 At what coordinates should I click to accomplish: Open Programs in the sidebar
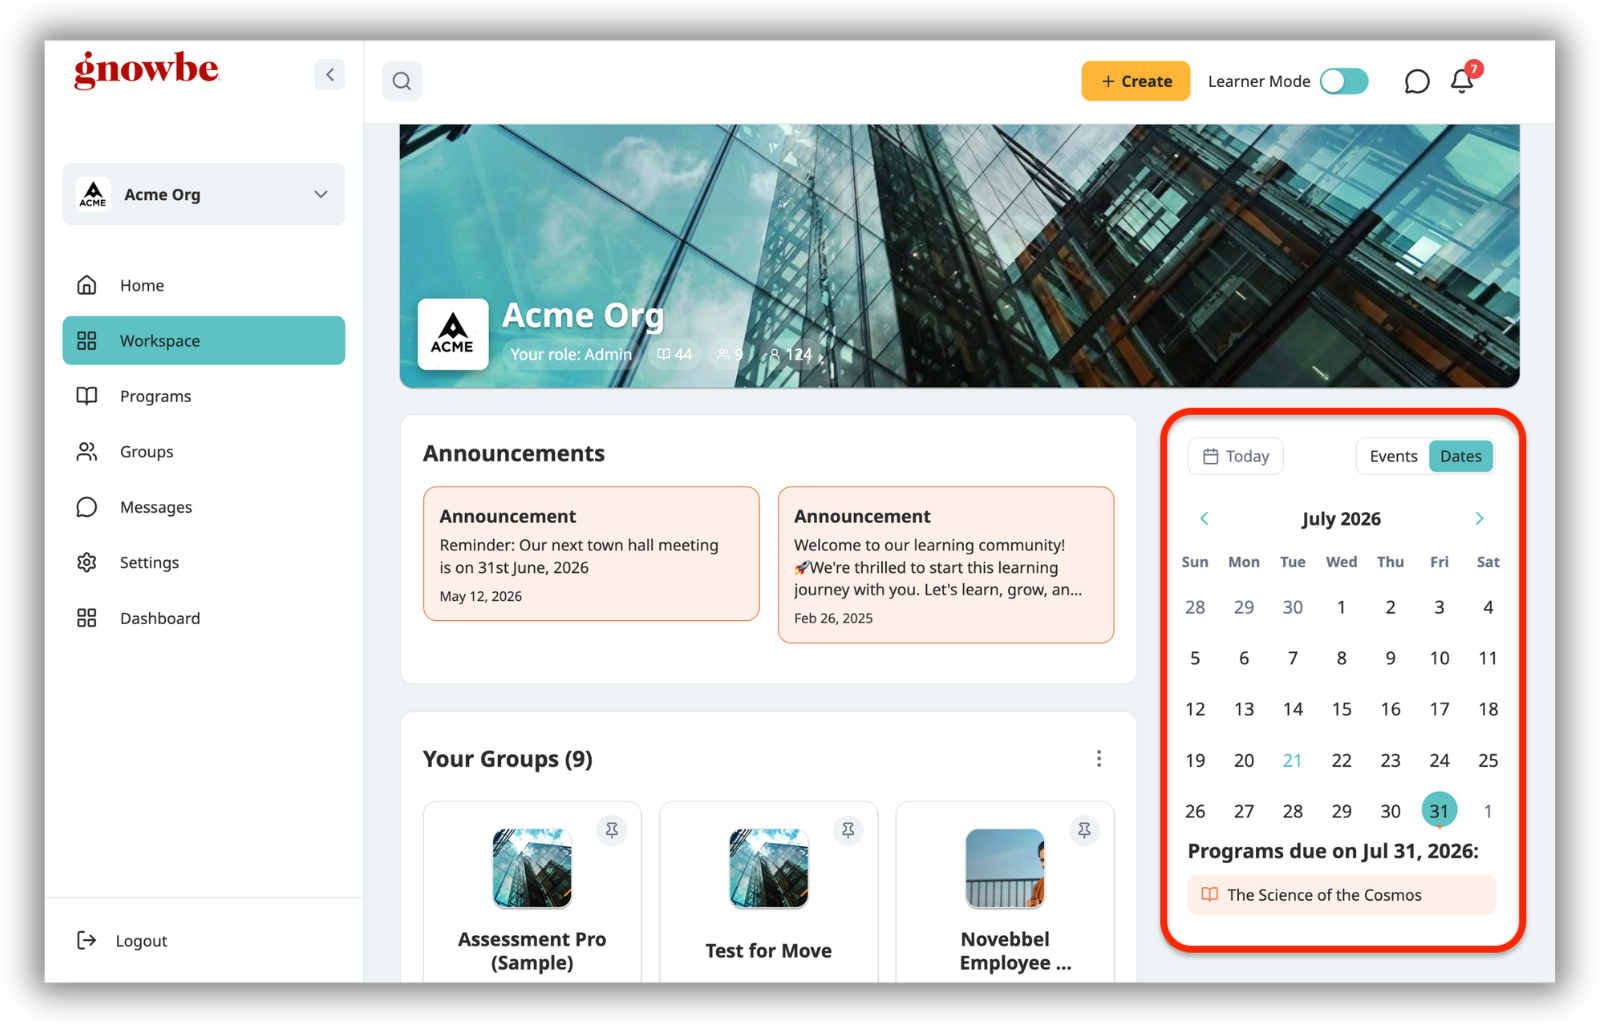coord(204,396)
